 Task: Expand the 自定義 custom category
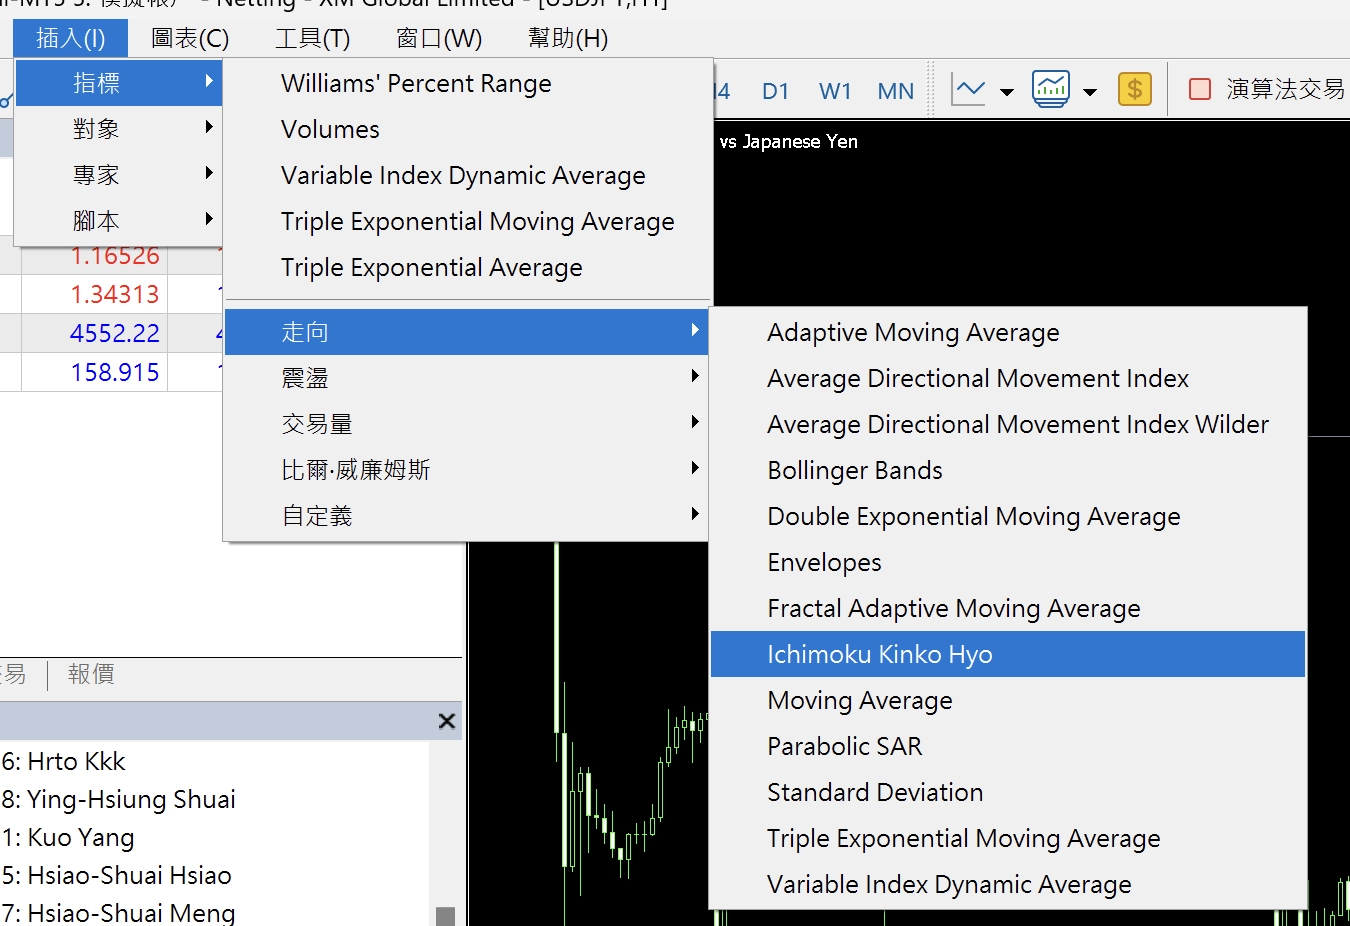468,516
